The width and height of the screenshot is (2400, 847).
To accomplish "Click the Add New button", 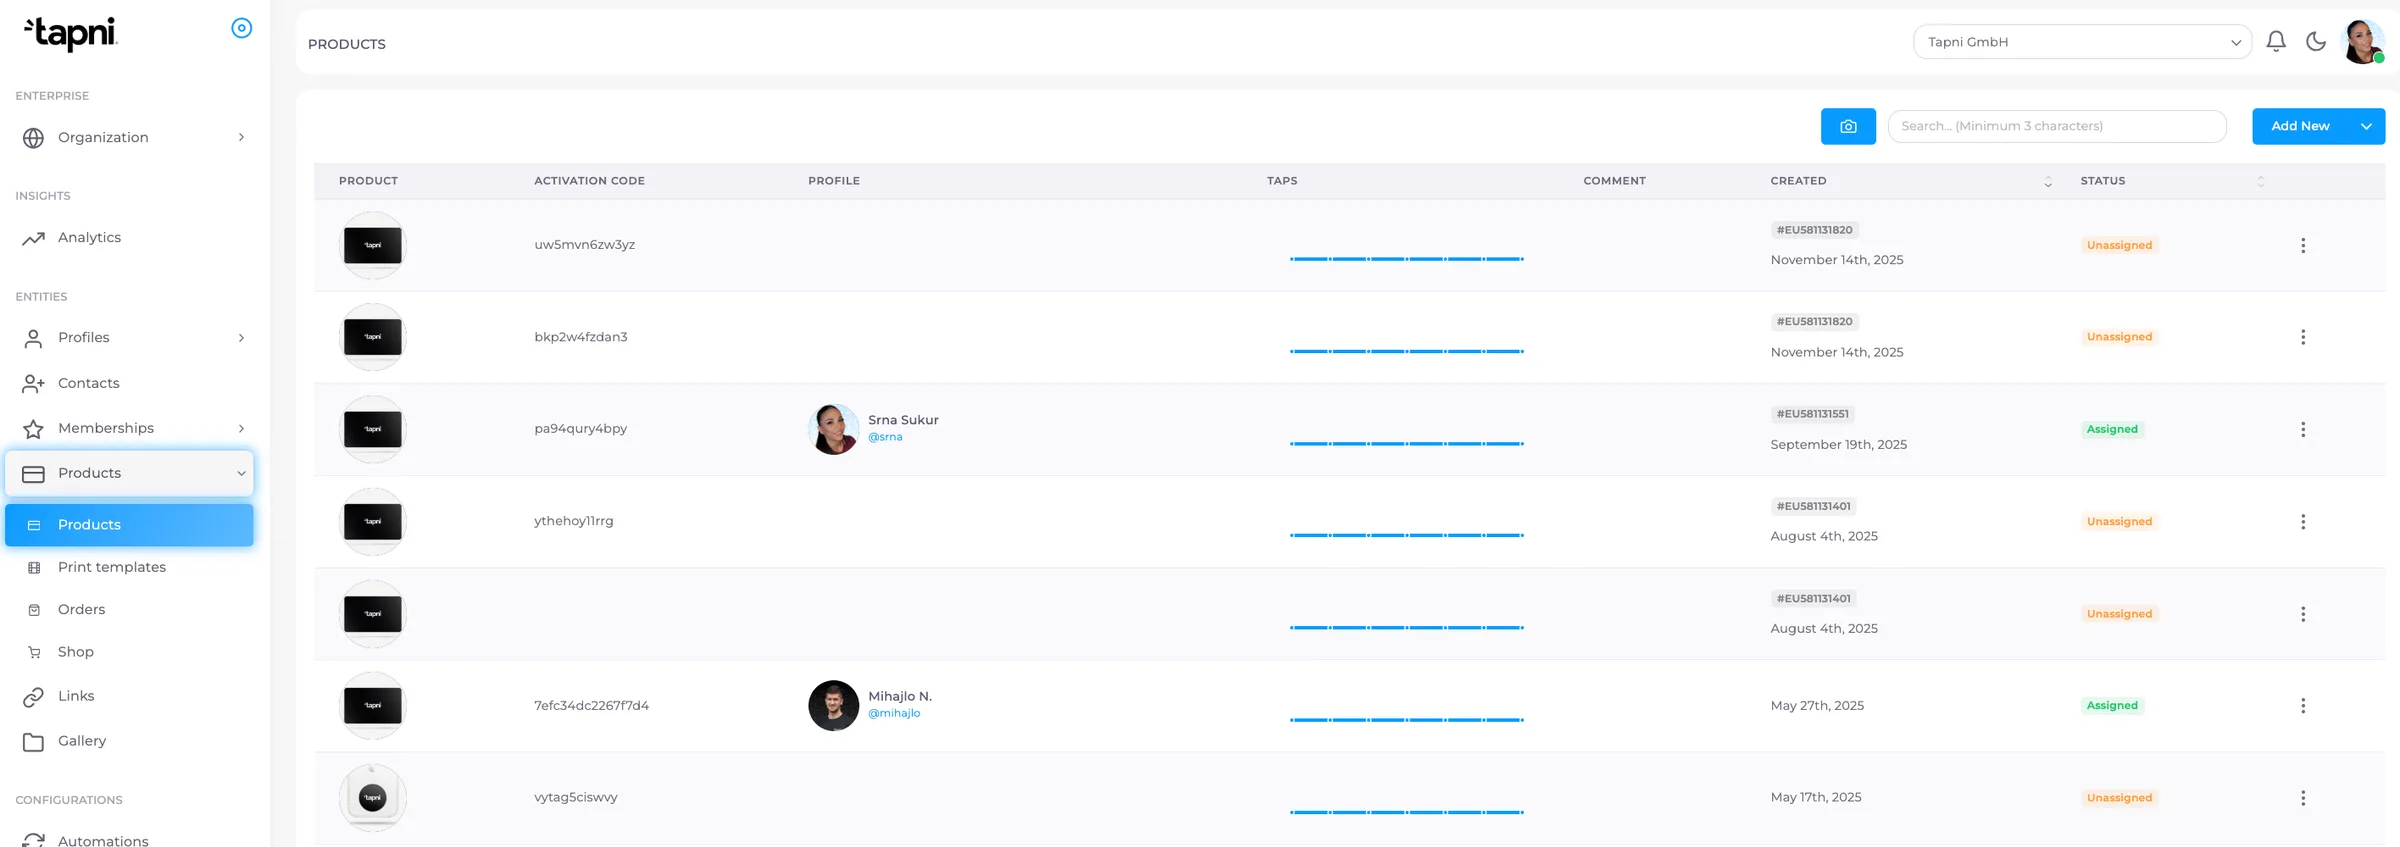I will point(2300,126).
